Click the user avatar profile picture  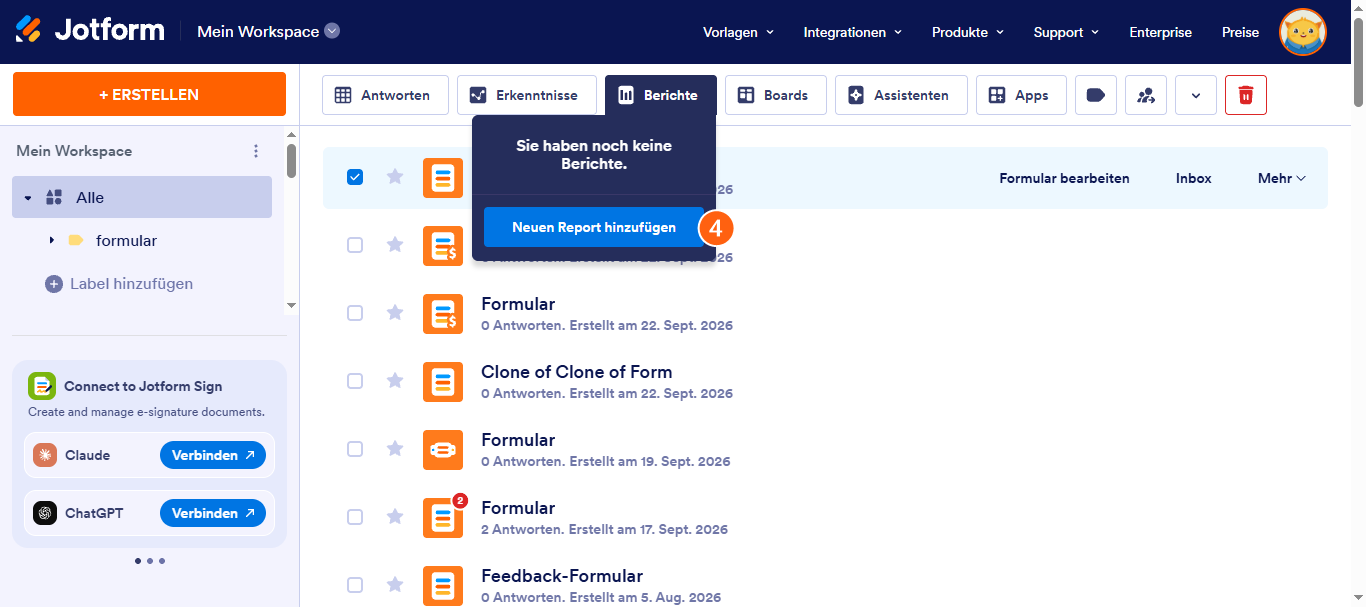(1303, 32)
